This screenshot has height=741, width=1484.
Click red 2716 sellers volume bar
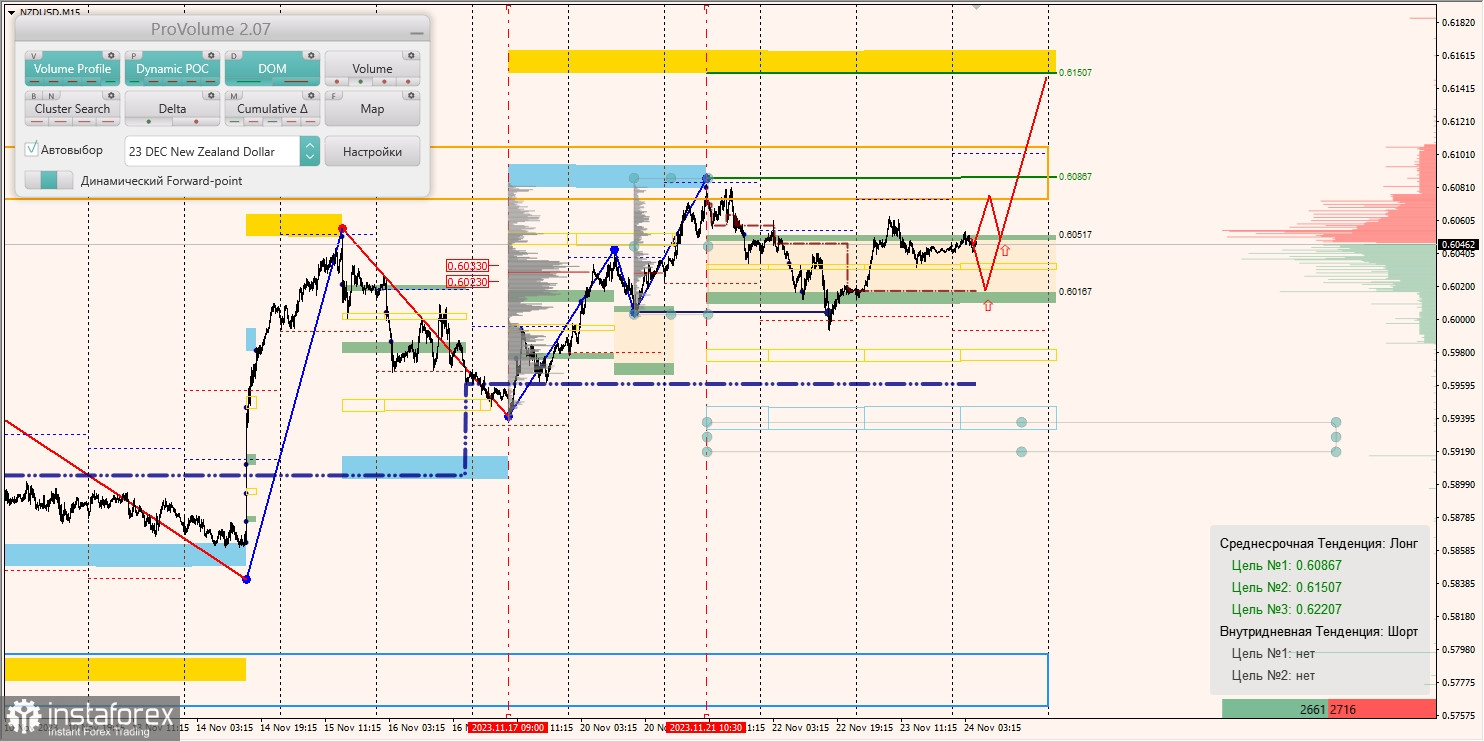pos(1382,709)
